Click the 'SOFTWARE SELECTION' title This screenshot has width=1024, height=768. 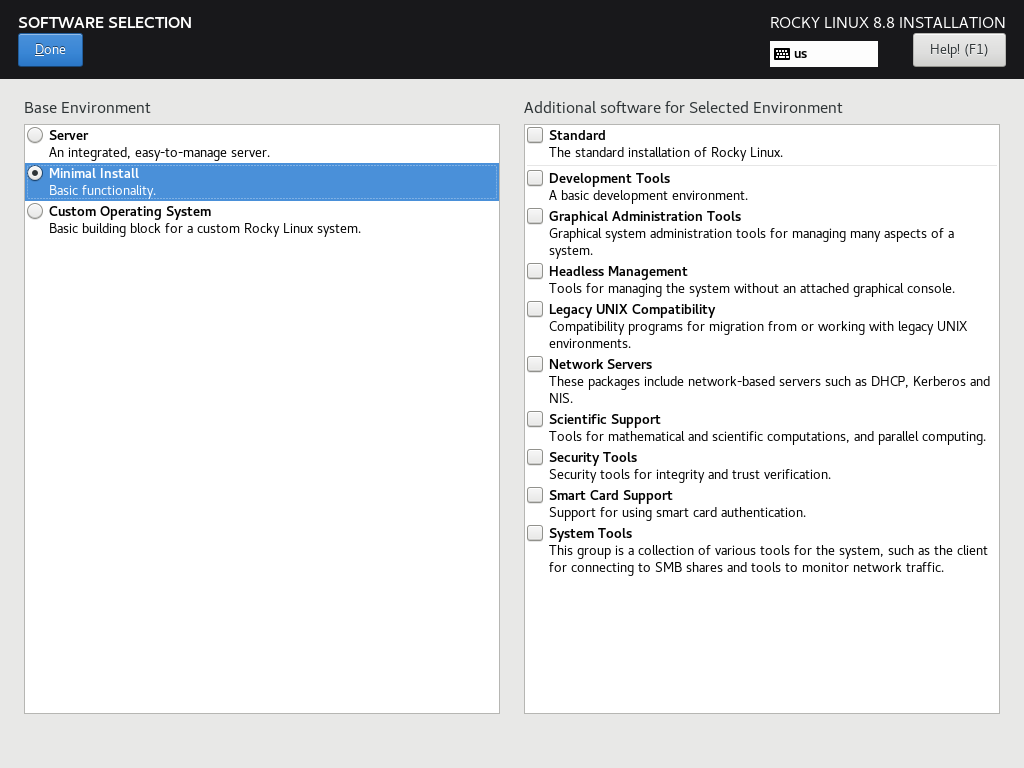(x=105, y=23)
